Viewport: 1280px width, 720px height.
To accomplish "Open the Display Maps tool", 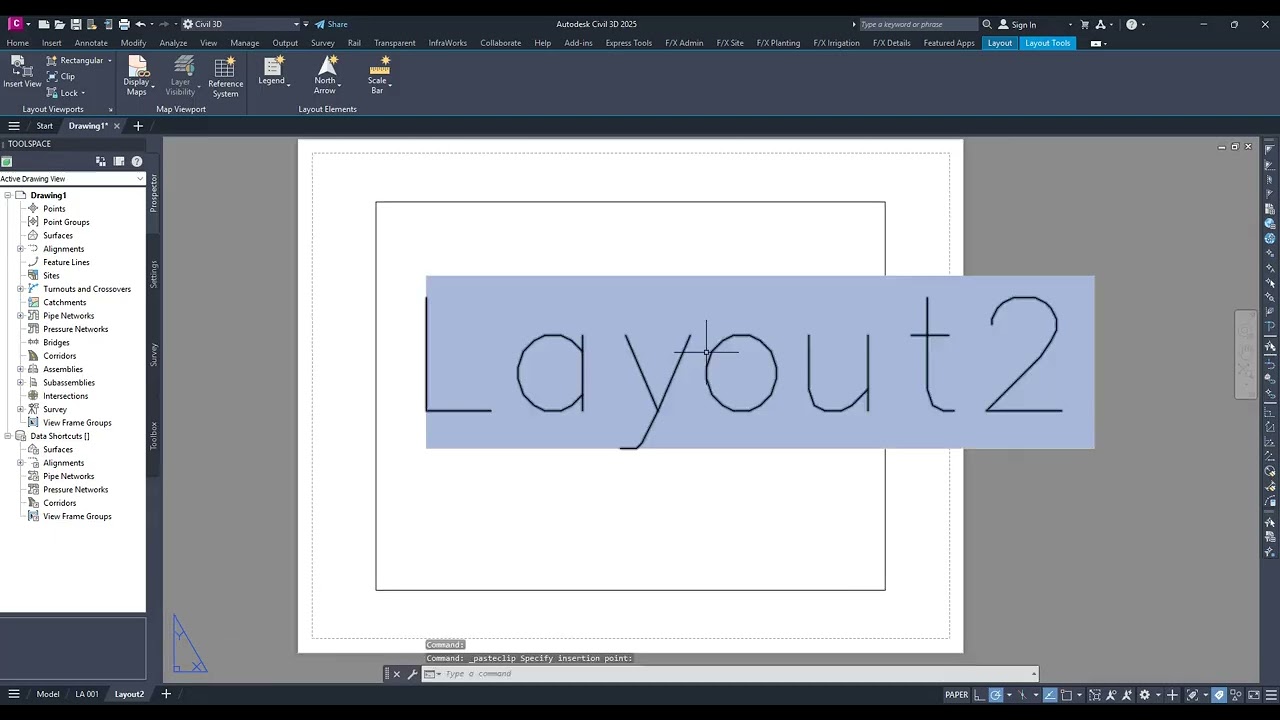I will 137,76.
